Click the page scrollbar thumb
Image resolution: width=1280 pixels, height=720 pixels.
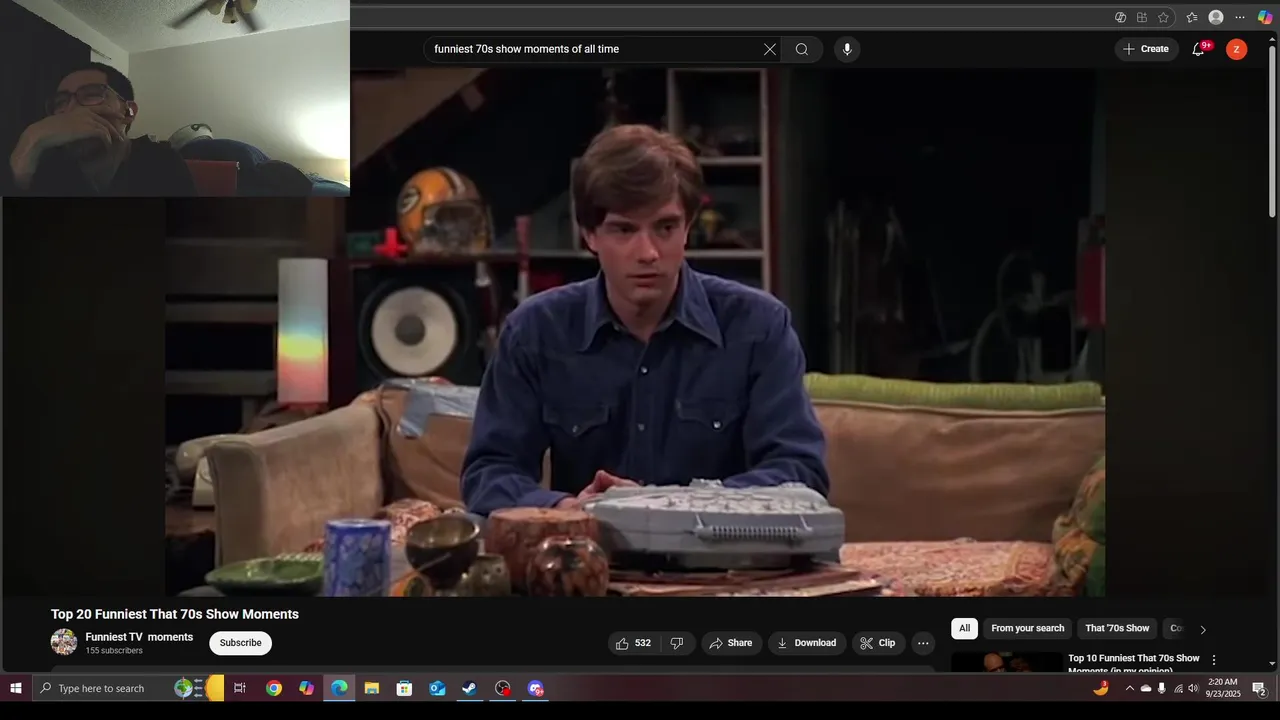point(1272,130)
